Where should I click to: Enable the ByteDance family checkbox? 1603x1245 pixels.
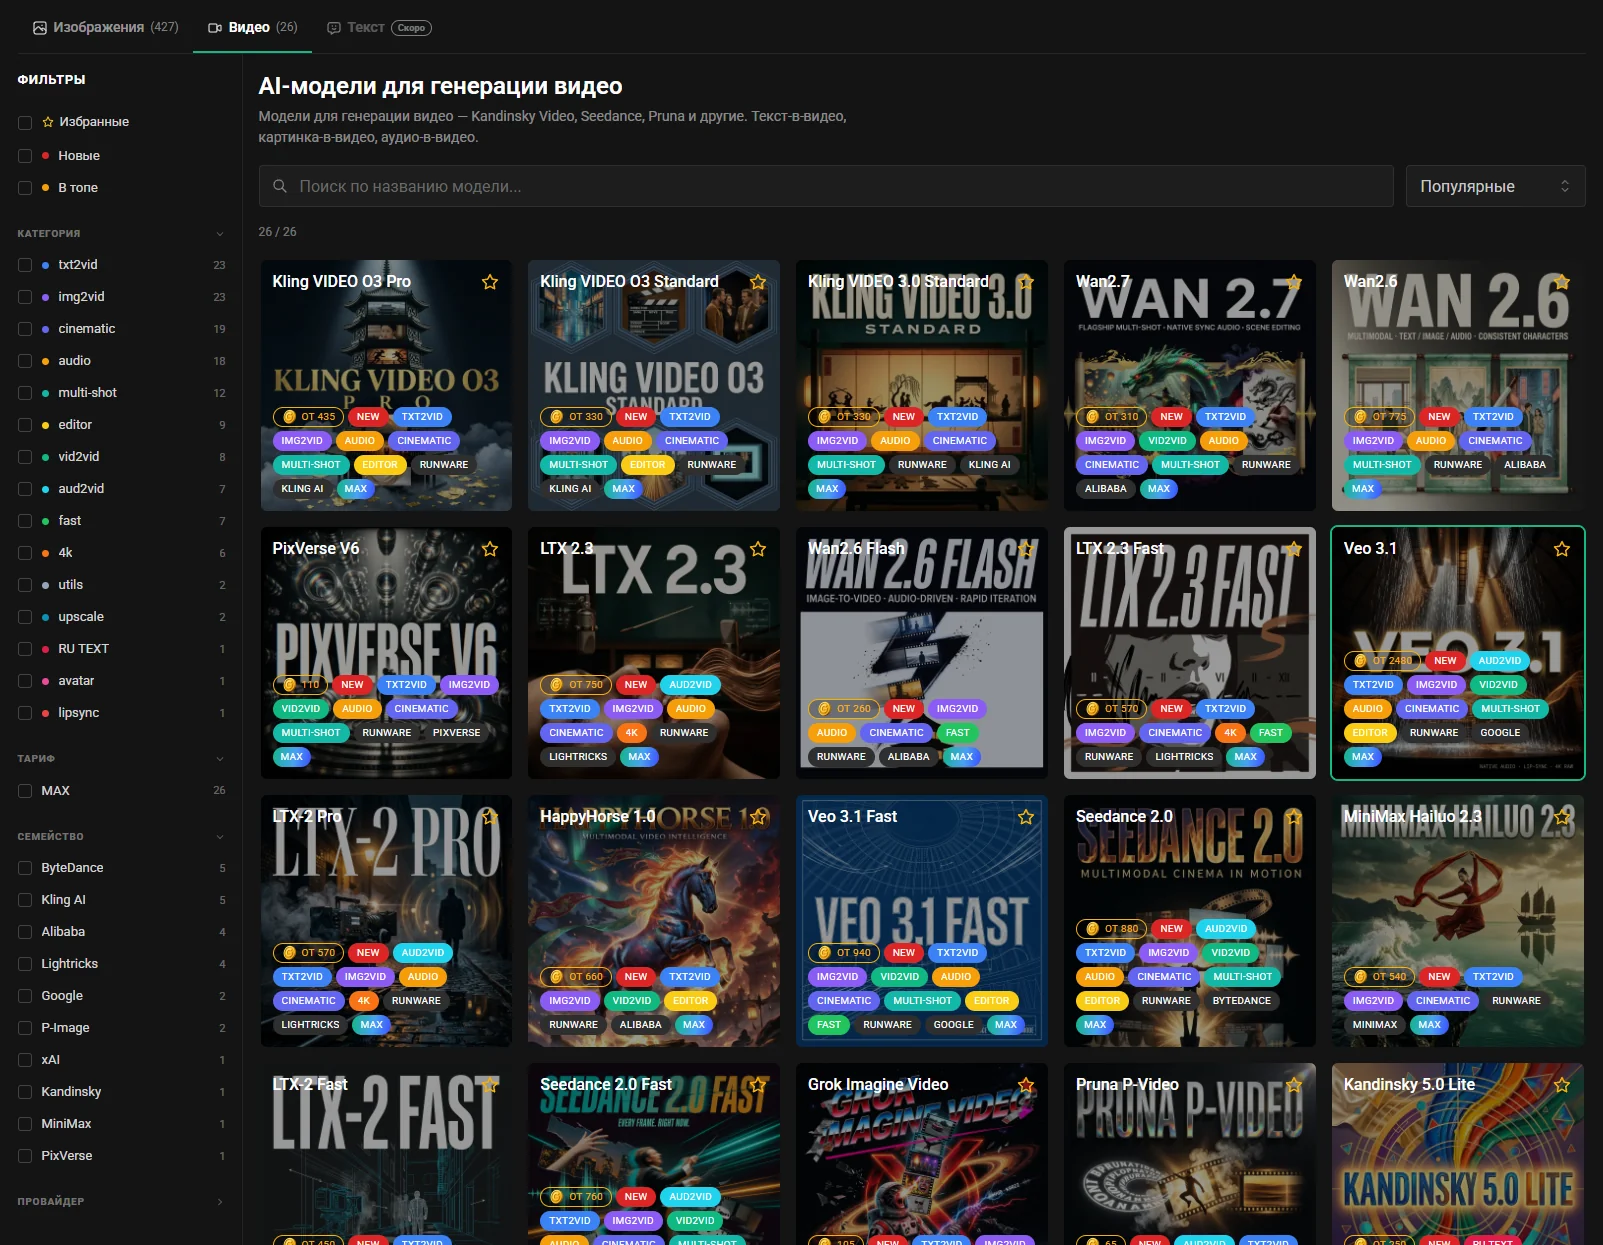coord(25,868)
